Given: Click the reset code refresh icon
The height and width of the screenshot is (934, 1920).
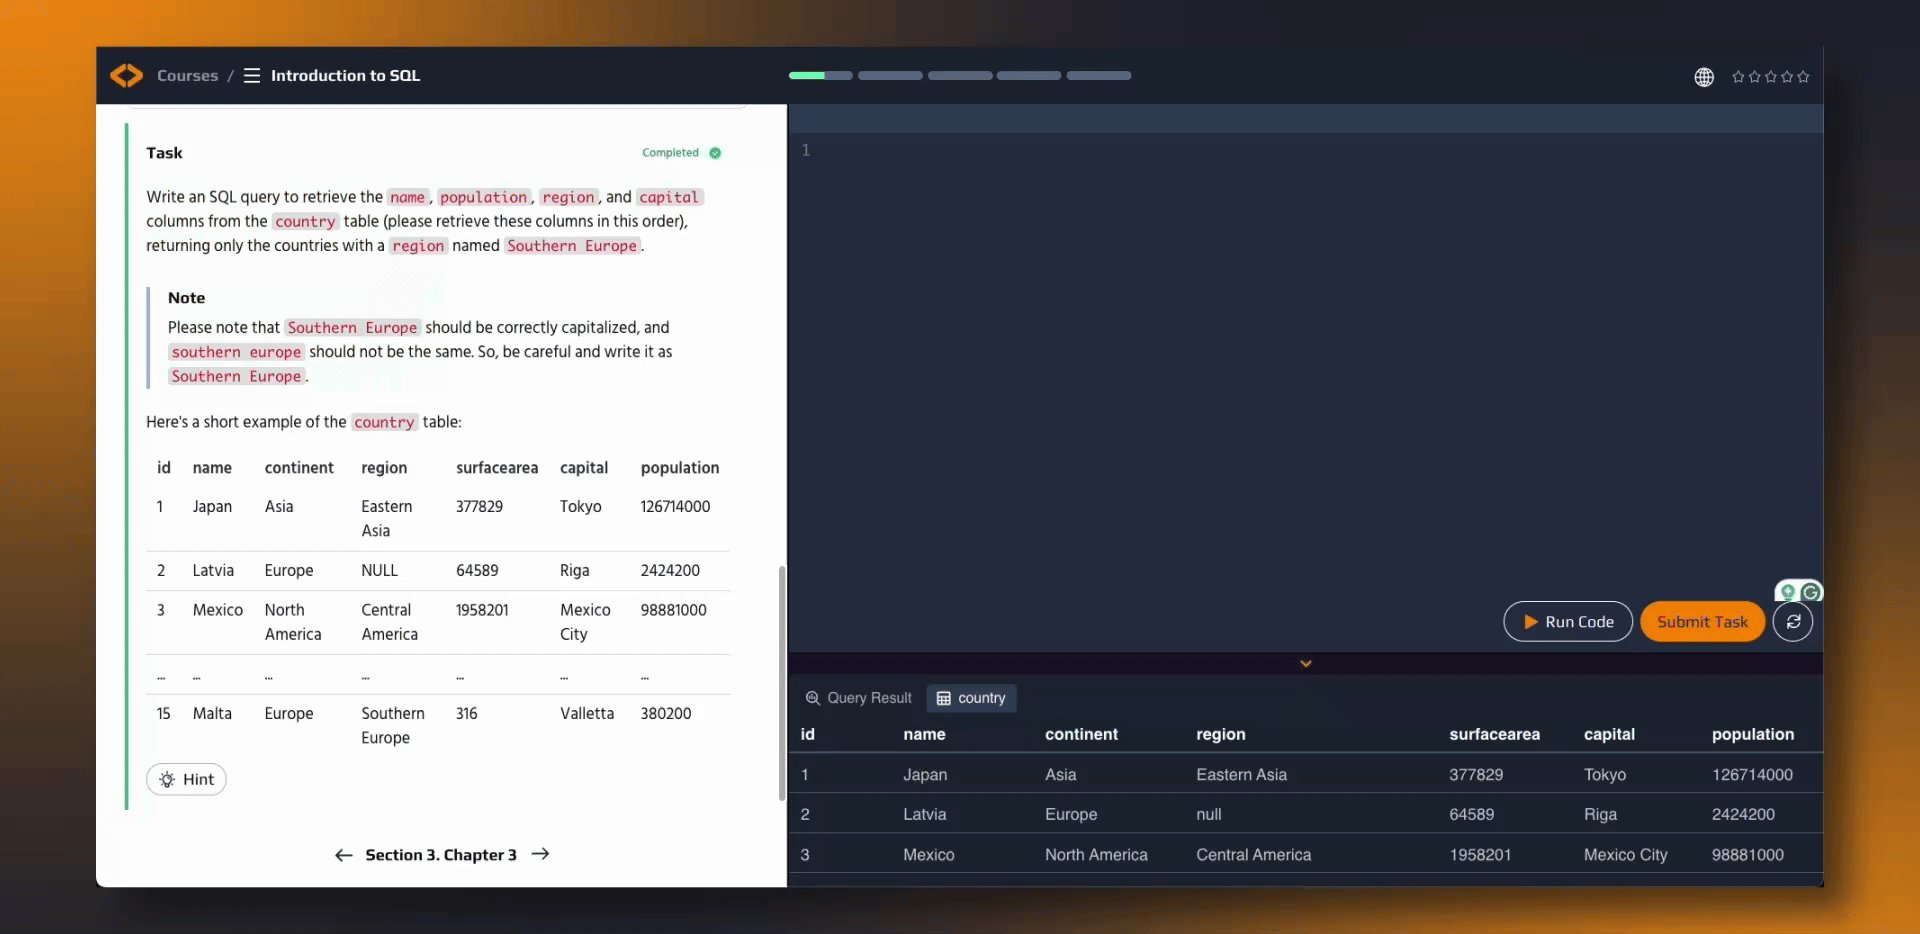Looking at the screenshot, I should pyautogui.click(x=1793, y=622).
